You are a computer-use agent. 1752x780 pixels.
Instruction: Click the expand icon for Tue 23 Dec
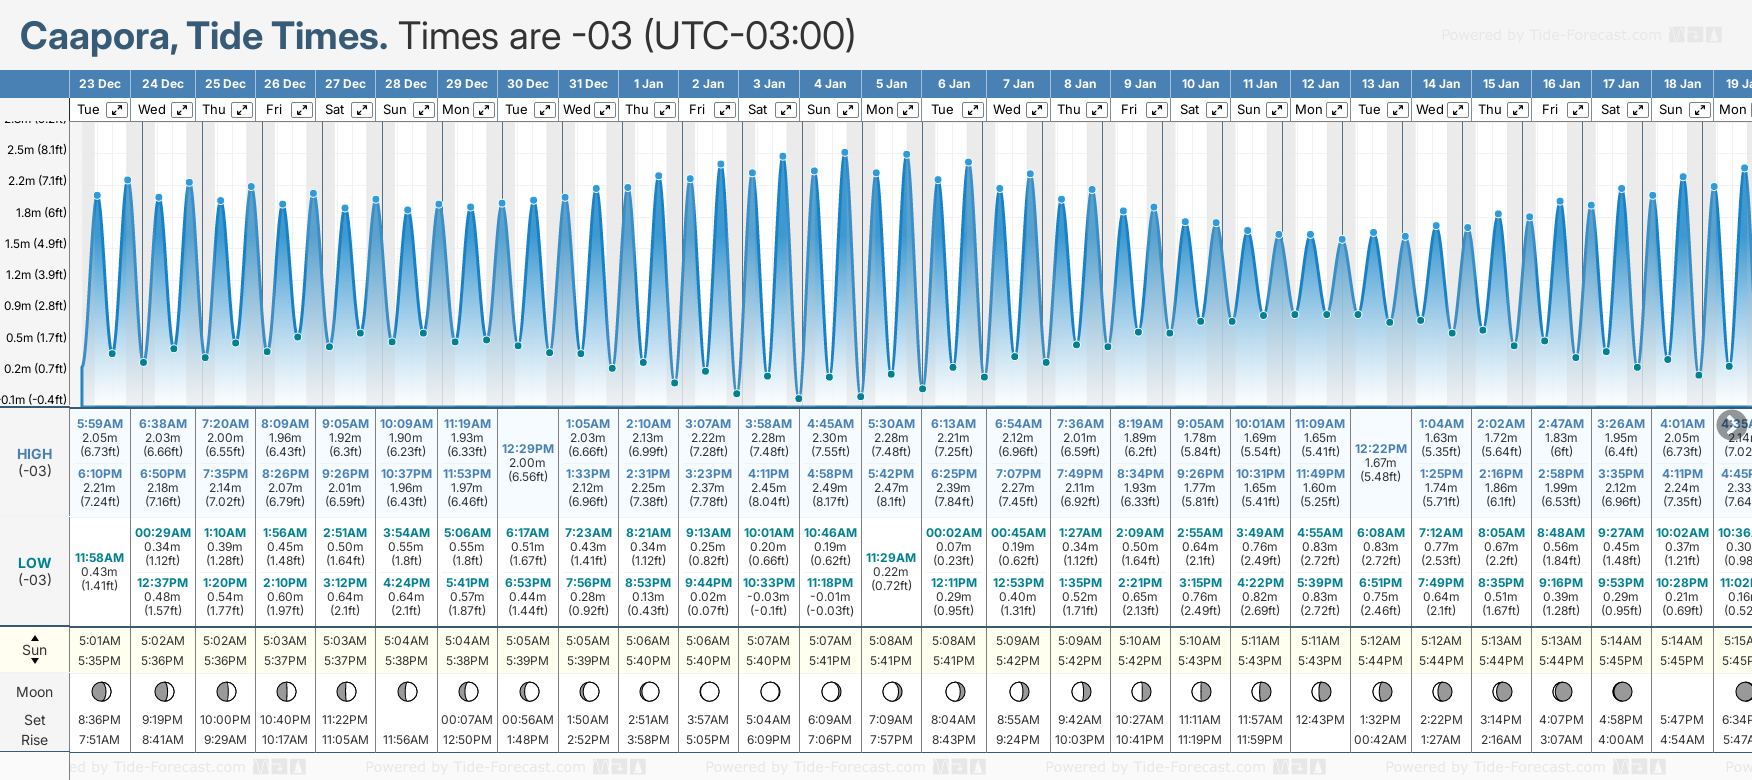(117, 110)
